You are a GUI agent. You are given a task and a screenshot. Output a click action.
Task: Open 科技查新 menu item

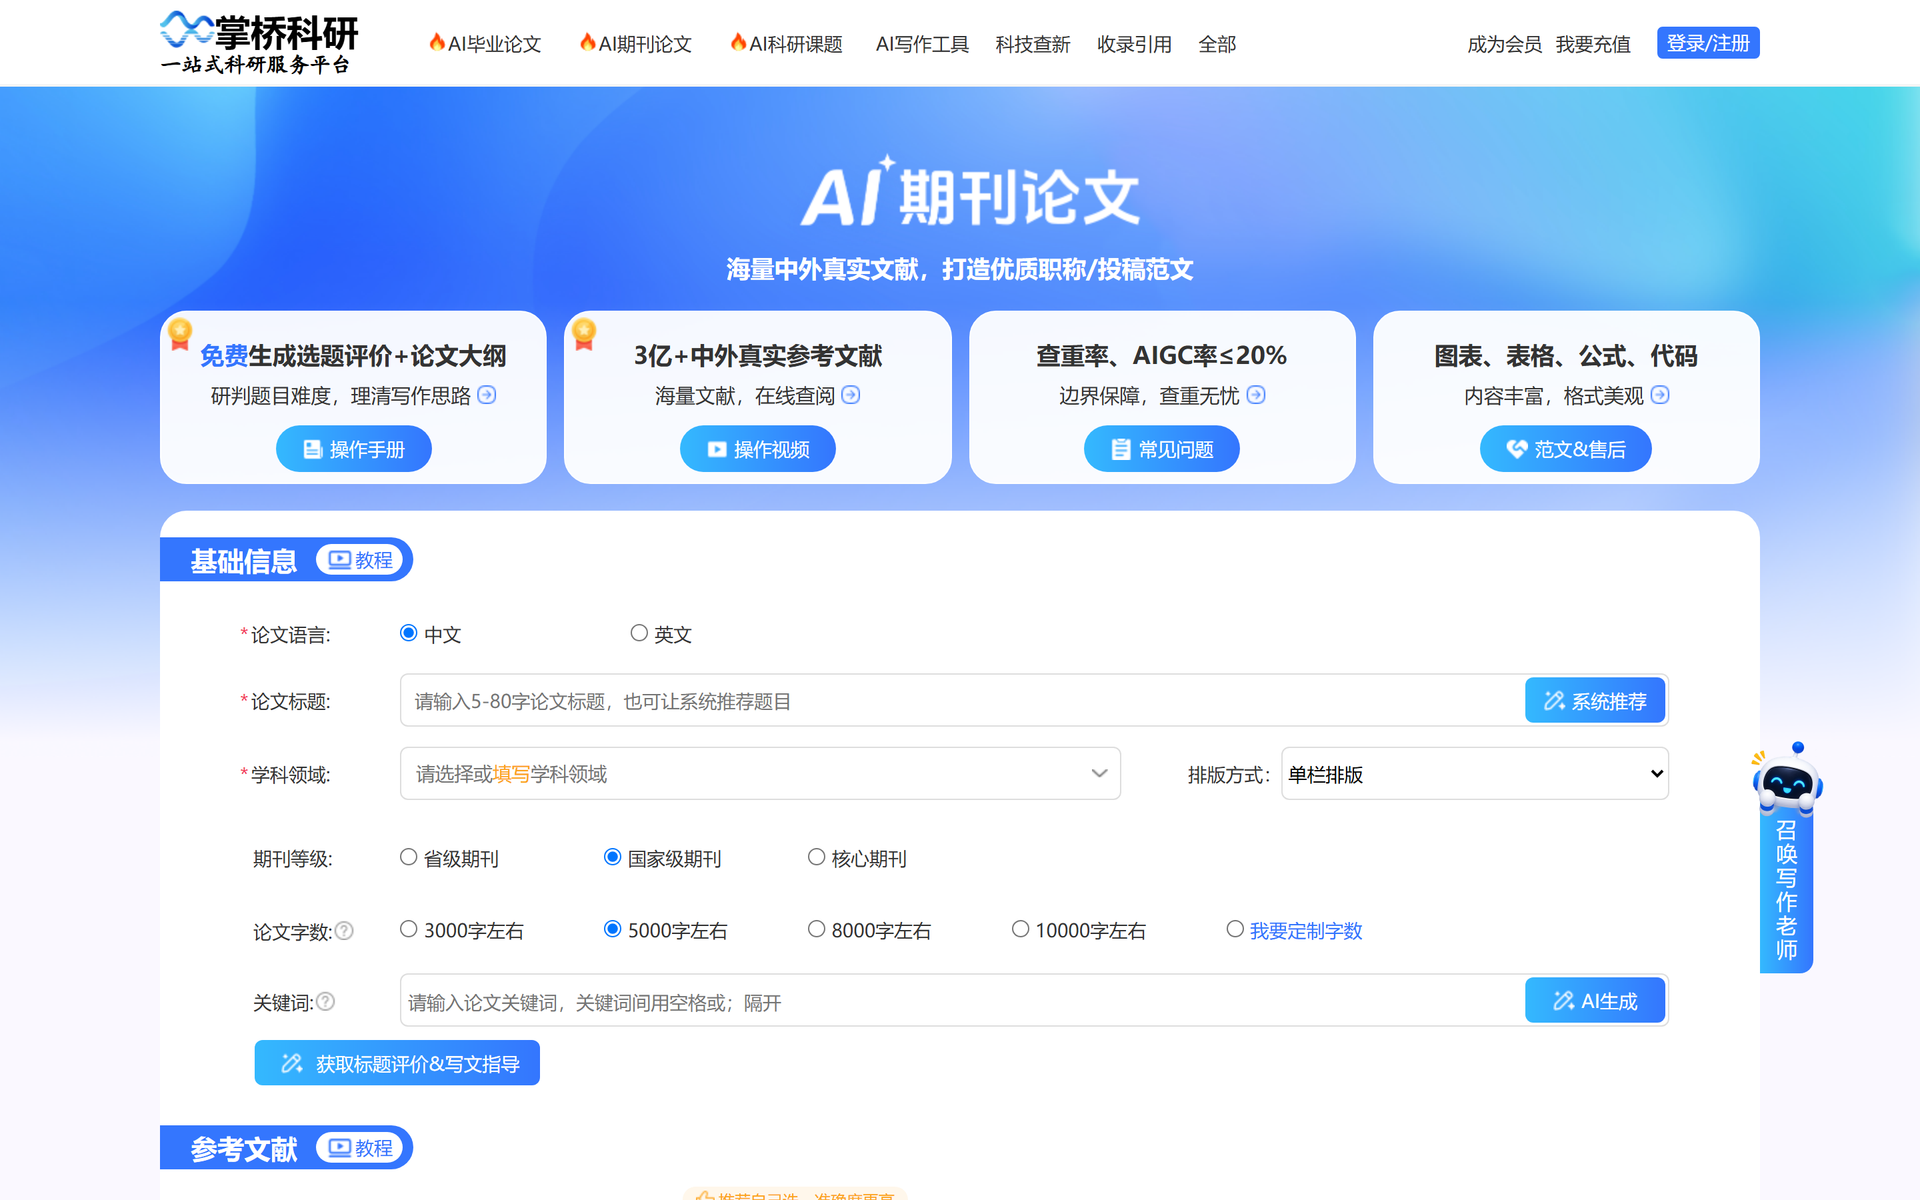click(1033, 44)
